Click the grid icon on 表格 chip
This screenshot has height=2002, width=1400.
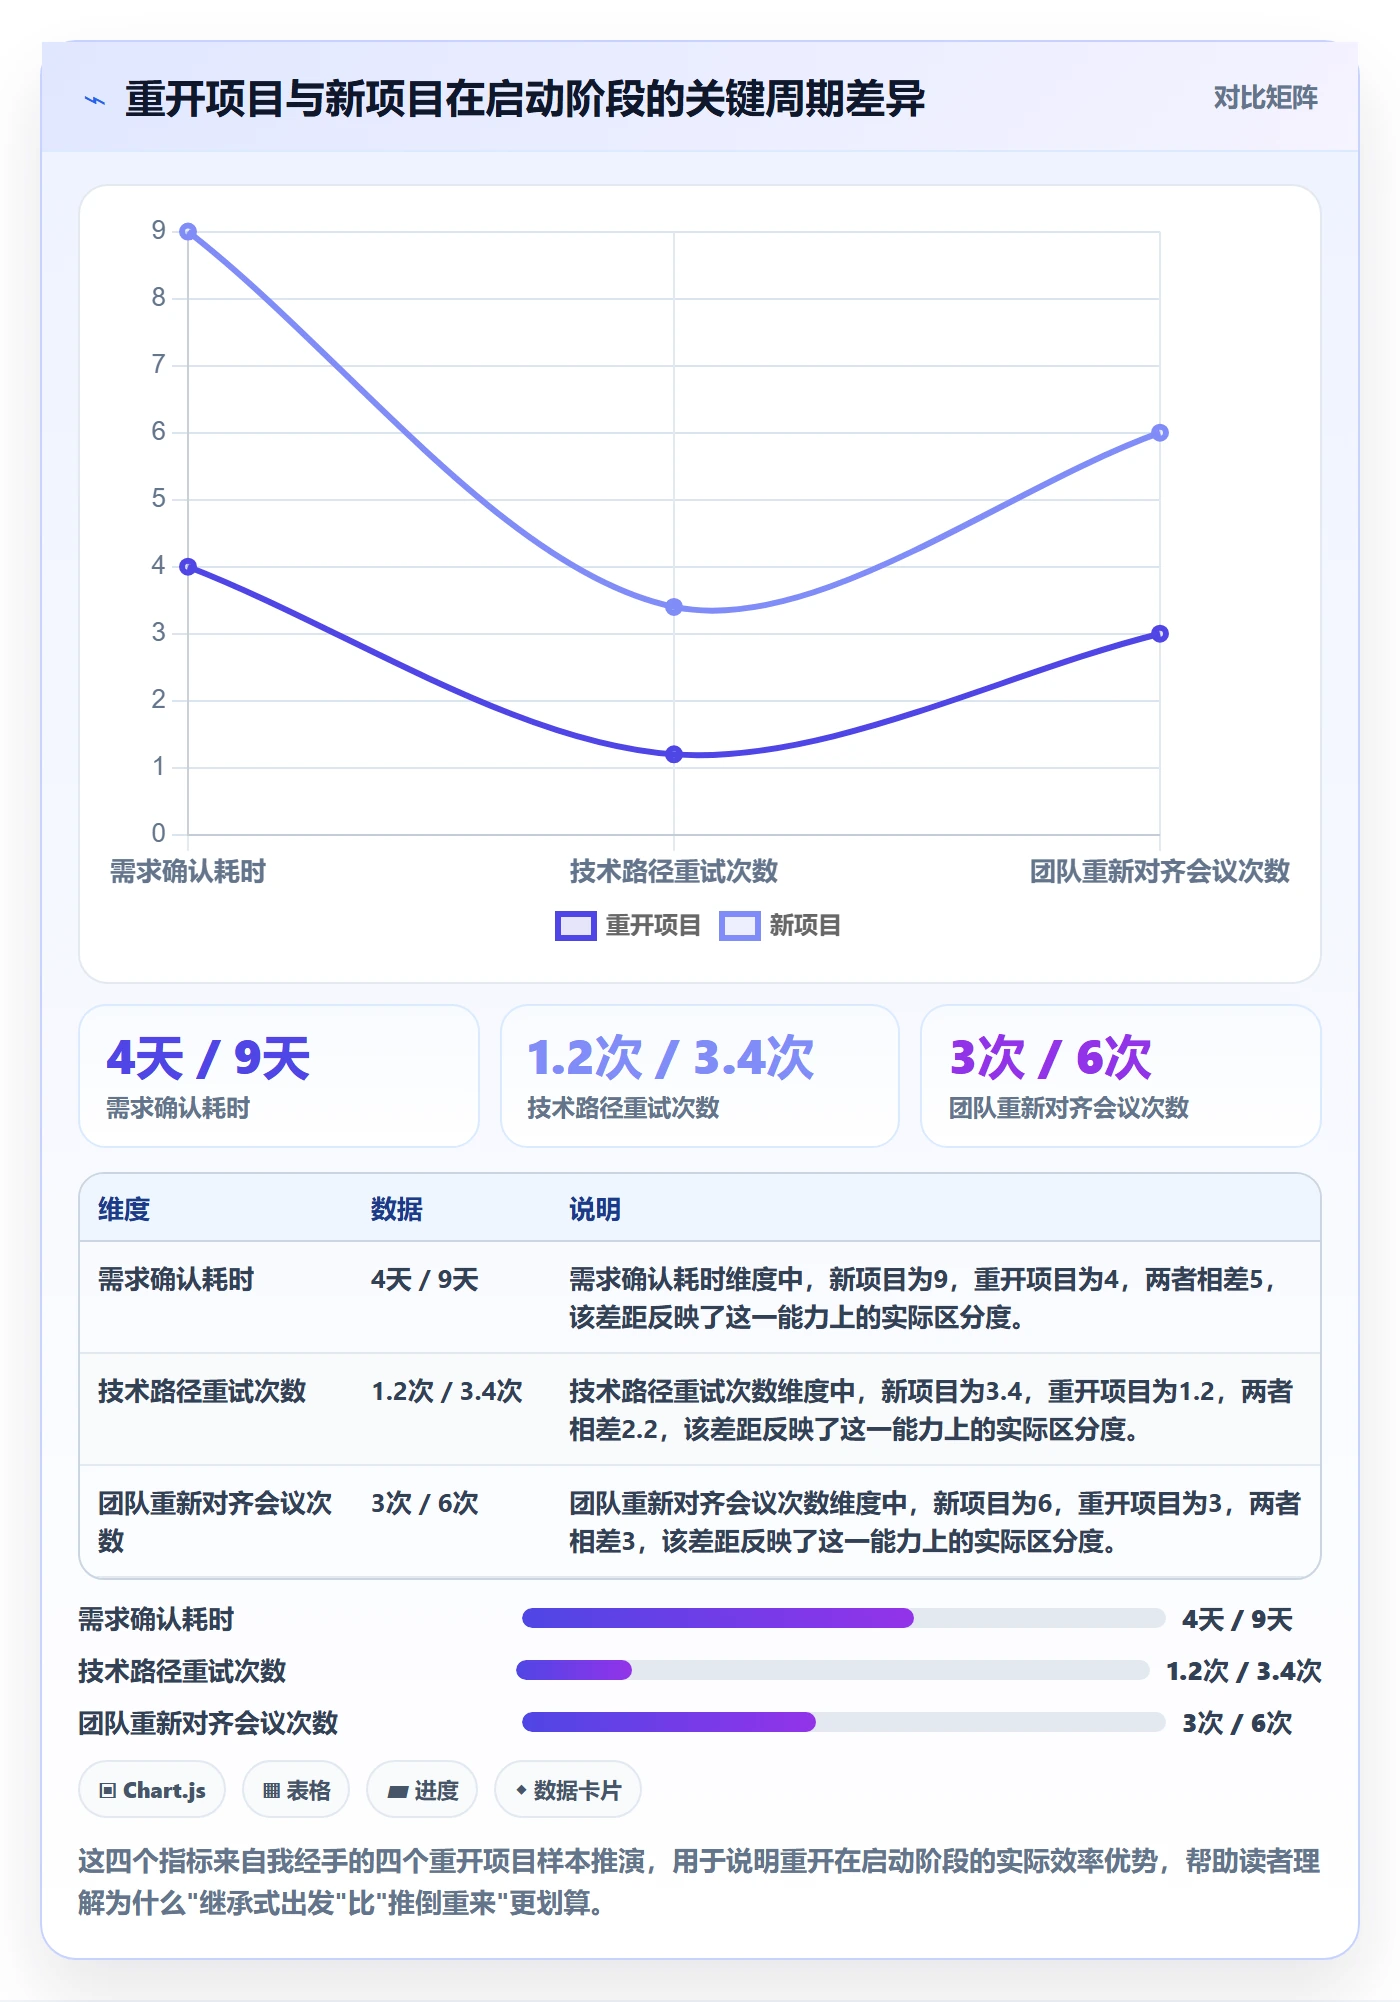tap(272, 1791)
